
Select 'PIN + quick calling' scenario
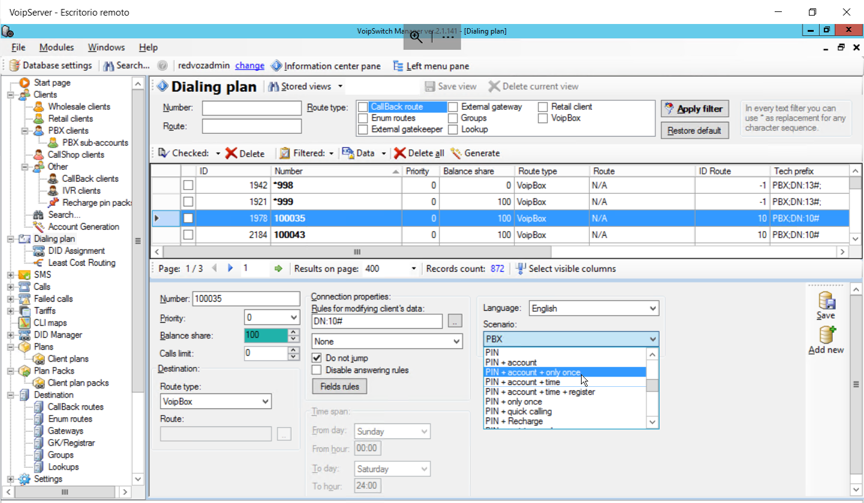(565, 412)
